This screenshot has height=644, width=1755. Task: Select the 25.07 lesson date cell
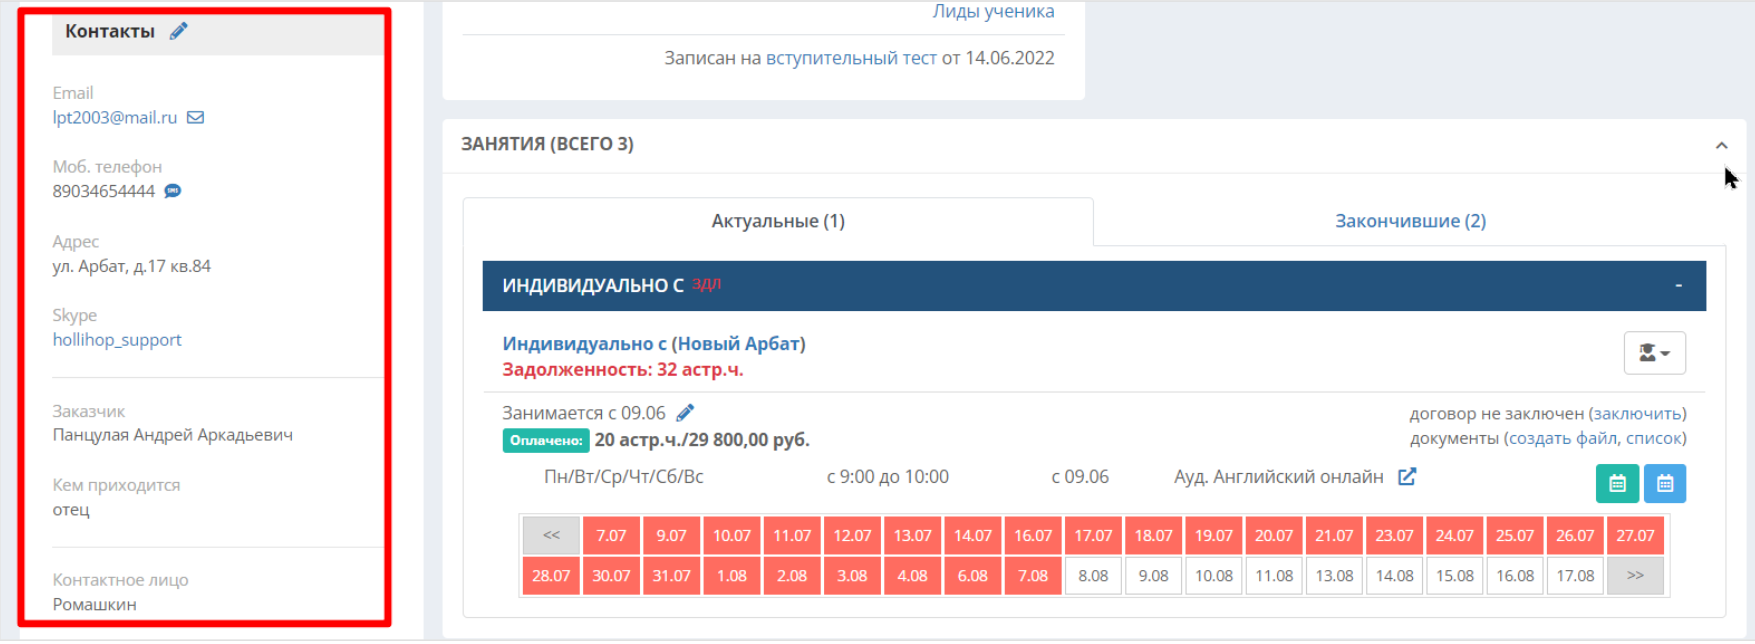point(1515,535)
